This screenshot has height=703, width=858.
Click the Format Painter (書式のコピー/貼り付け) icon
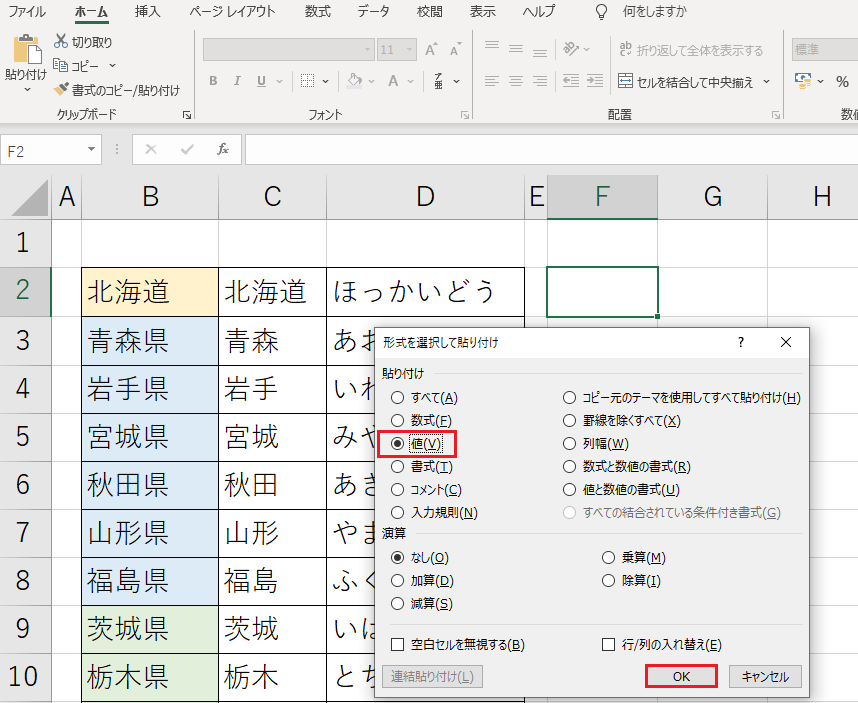[61, 89]
